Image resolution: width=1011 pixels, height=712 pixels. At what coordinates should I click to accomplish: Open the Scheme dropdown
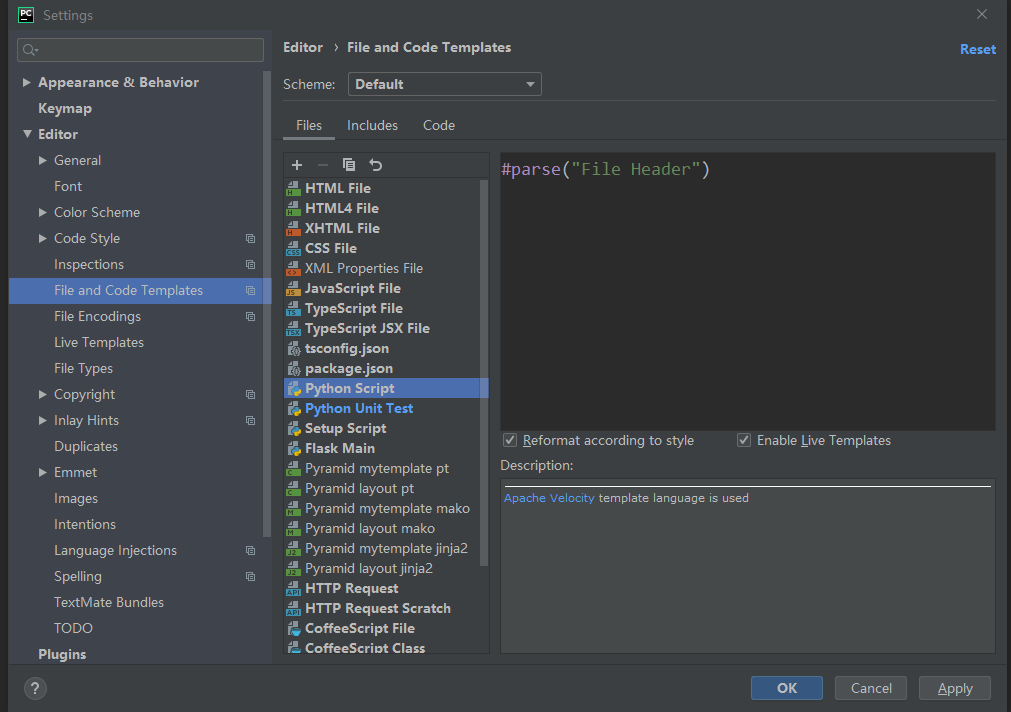[x=444, y=84]
